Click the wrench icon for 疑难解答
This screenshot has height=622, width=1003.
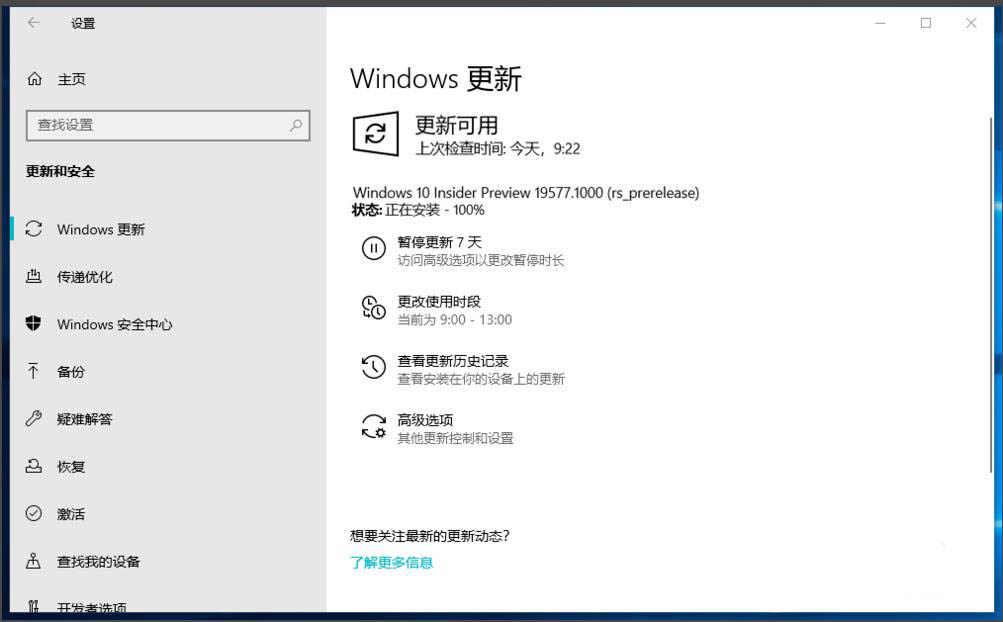[x=34, y=419]
